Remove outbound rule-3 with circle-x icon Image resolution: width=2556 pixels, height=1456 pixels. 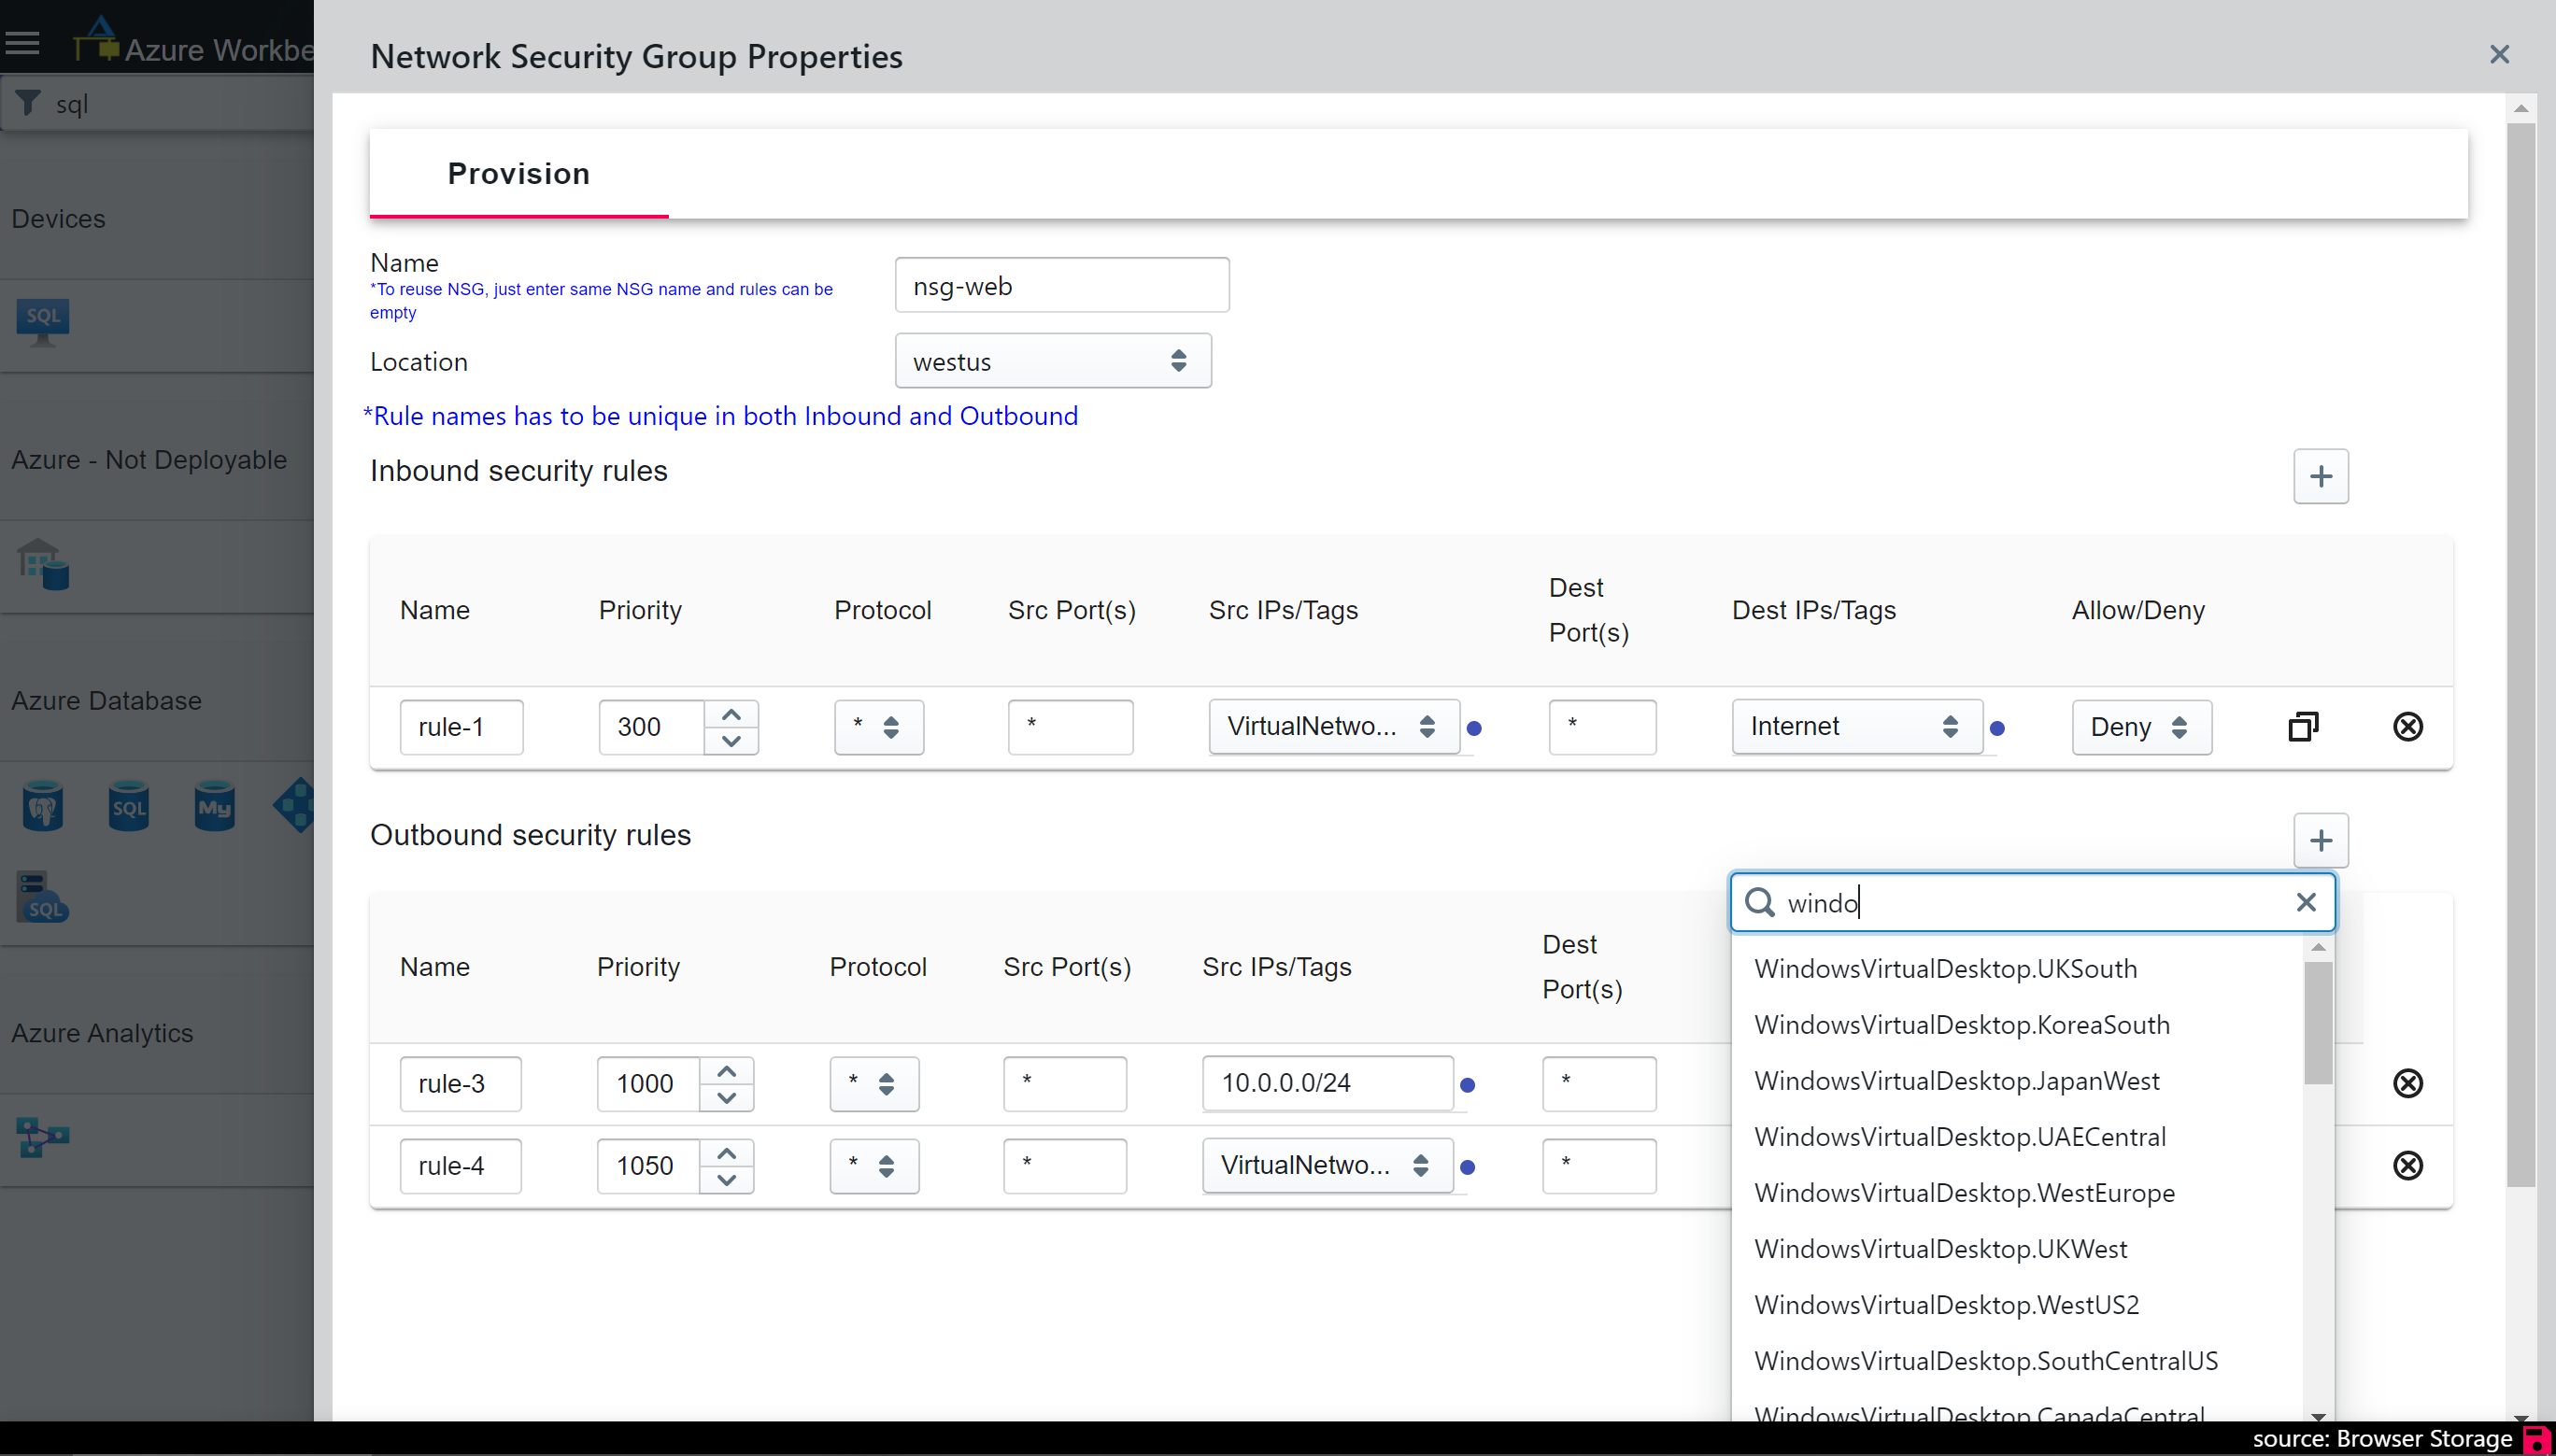click(2407, 1083)
